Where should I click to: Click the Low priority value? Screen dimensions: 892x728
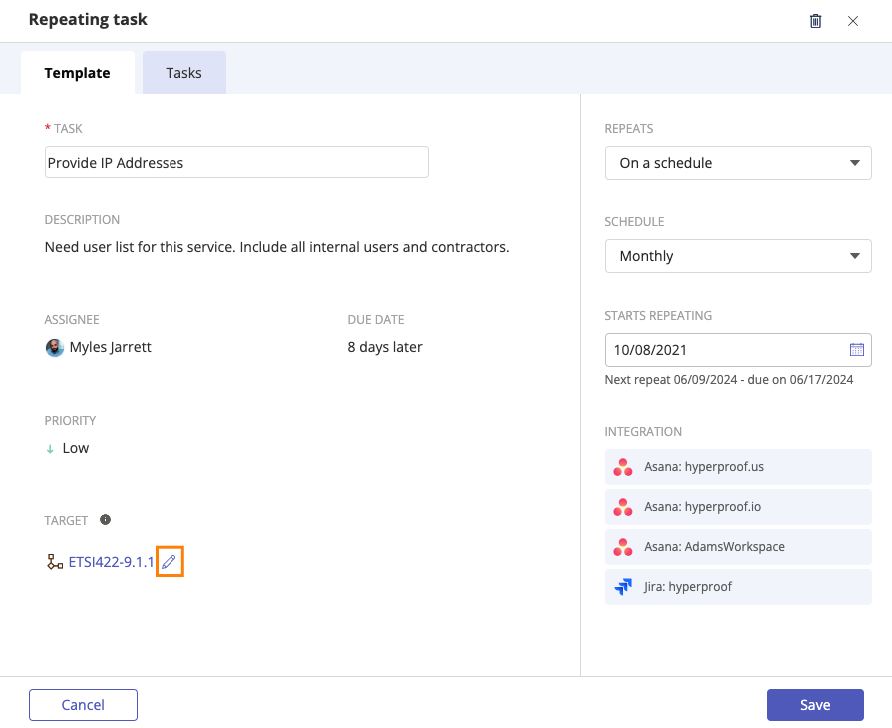(76, 448)
